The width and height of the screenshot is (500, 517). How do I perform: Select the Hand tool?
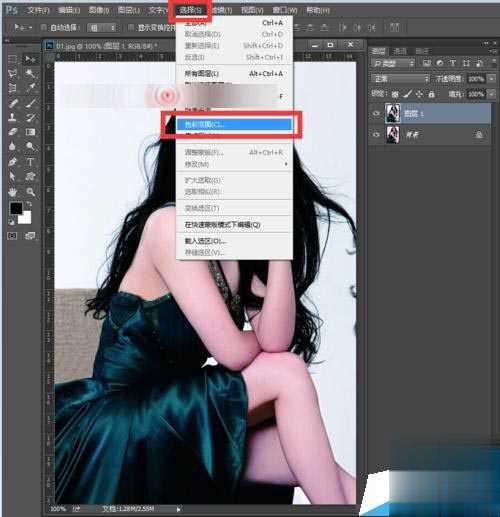coord(13,192)
